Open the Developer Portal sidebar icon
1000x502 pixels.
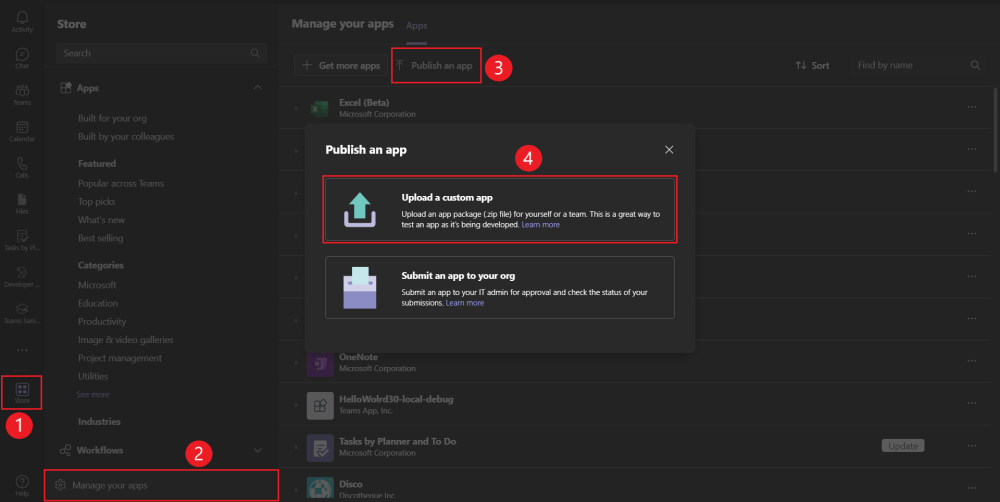[22, 276]
